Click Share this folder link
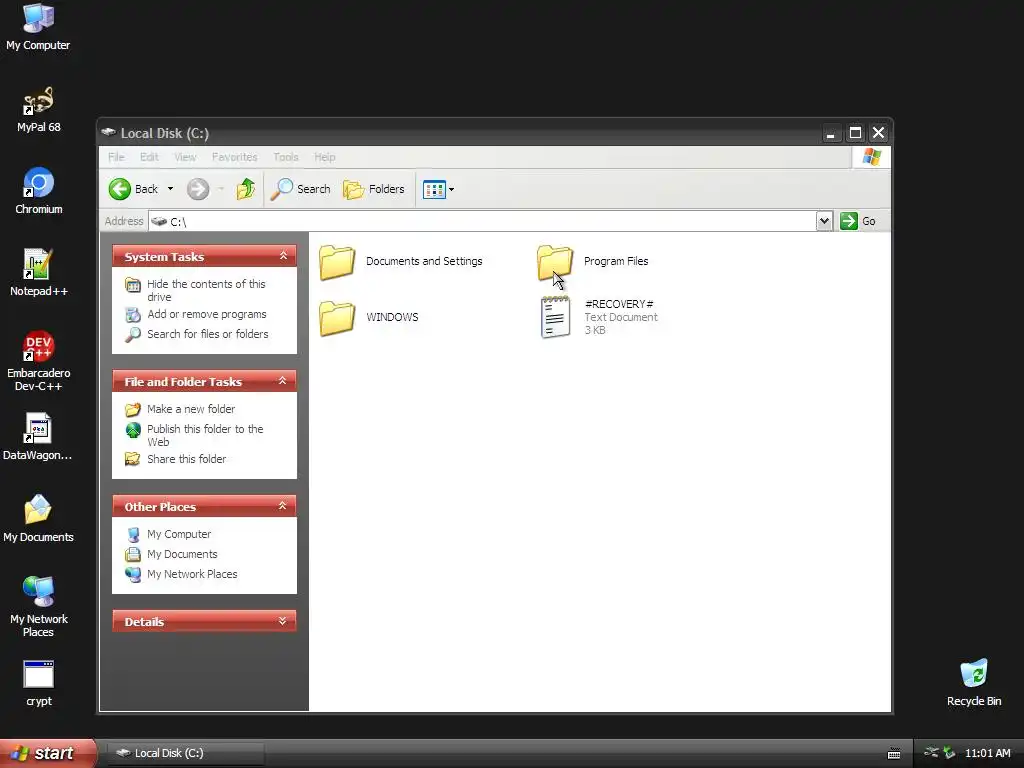Image resolution: width=1024 pixels, height=768 pixels. click(186, 459)
